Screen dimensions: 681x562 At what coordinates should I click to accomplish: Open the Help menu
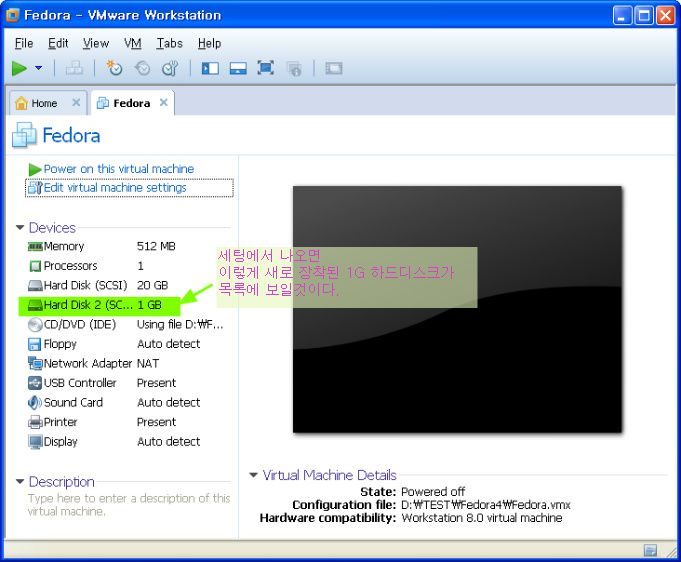tap(209, 43)
